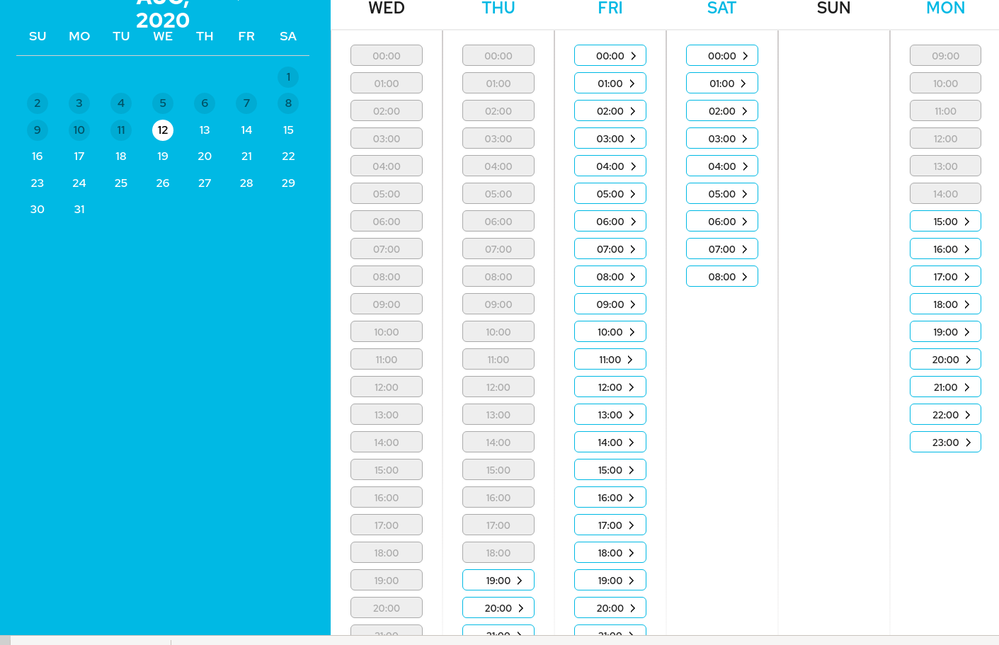999x645 pixels.
Task: Click the SAT day column header
Action: 721,9
